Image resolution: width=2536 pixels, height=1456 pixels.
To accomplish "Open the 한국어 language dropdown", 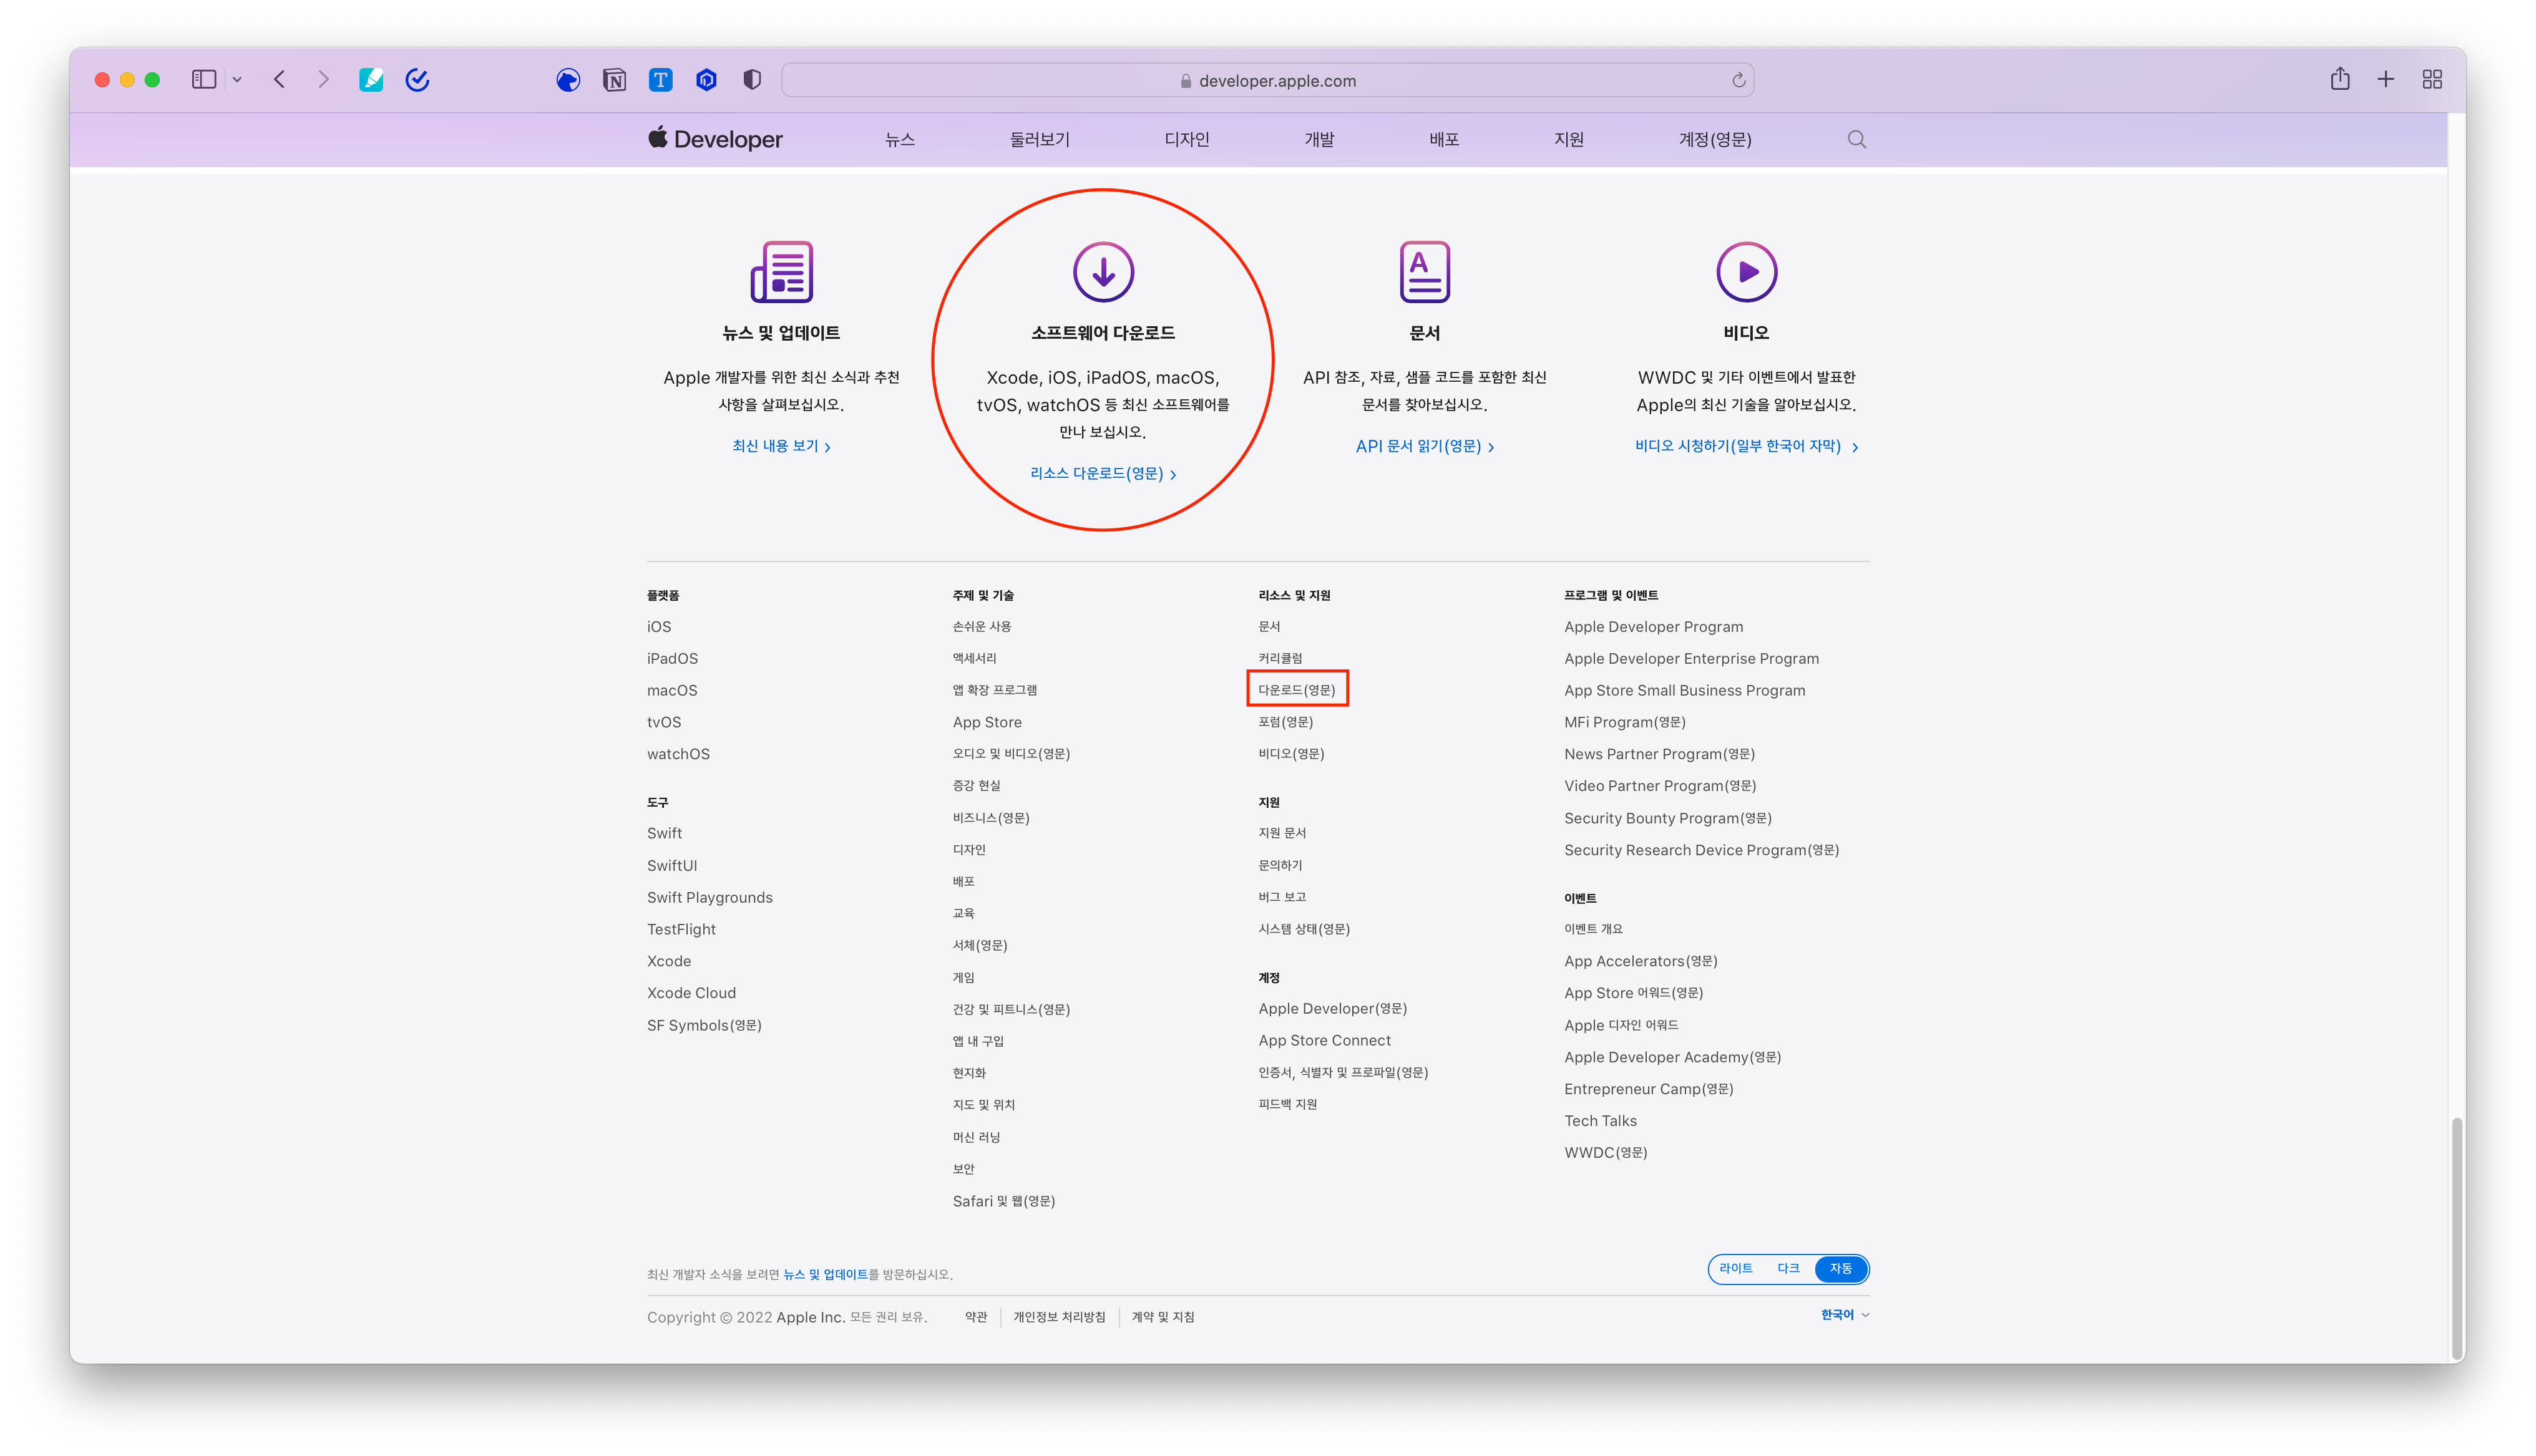I will pos(1844,1315).
